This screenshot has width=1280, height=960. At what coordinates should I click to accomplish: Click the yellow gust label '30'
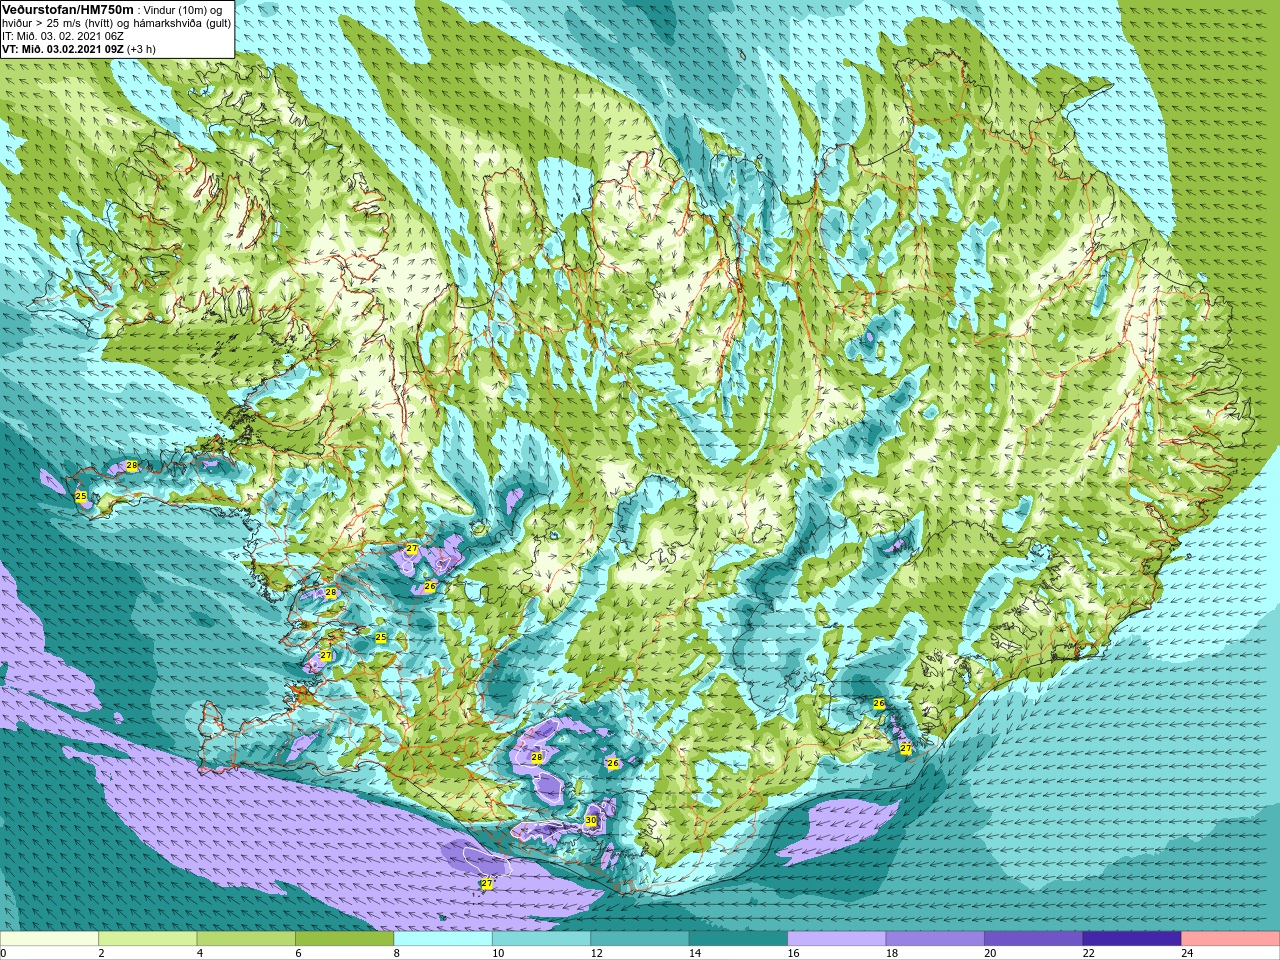coord(591,821)
